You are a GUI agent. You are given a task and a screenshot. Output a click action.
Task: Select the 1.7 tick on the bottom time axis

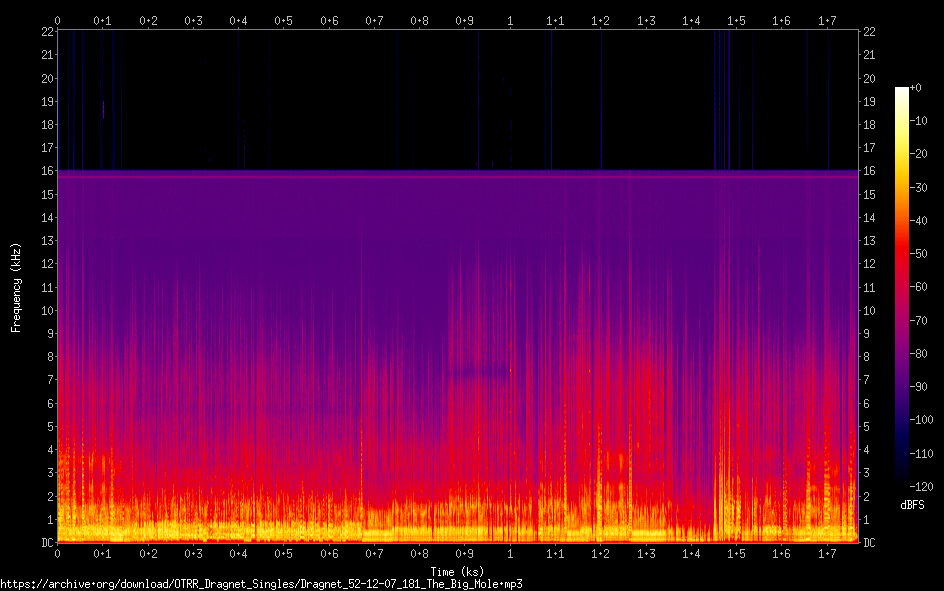[827, 554]
